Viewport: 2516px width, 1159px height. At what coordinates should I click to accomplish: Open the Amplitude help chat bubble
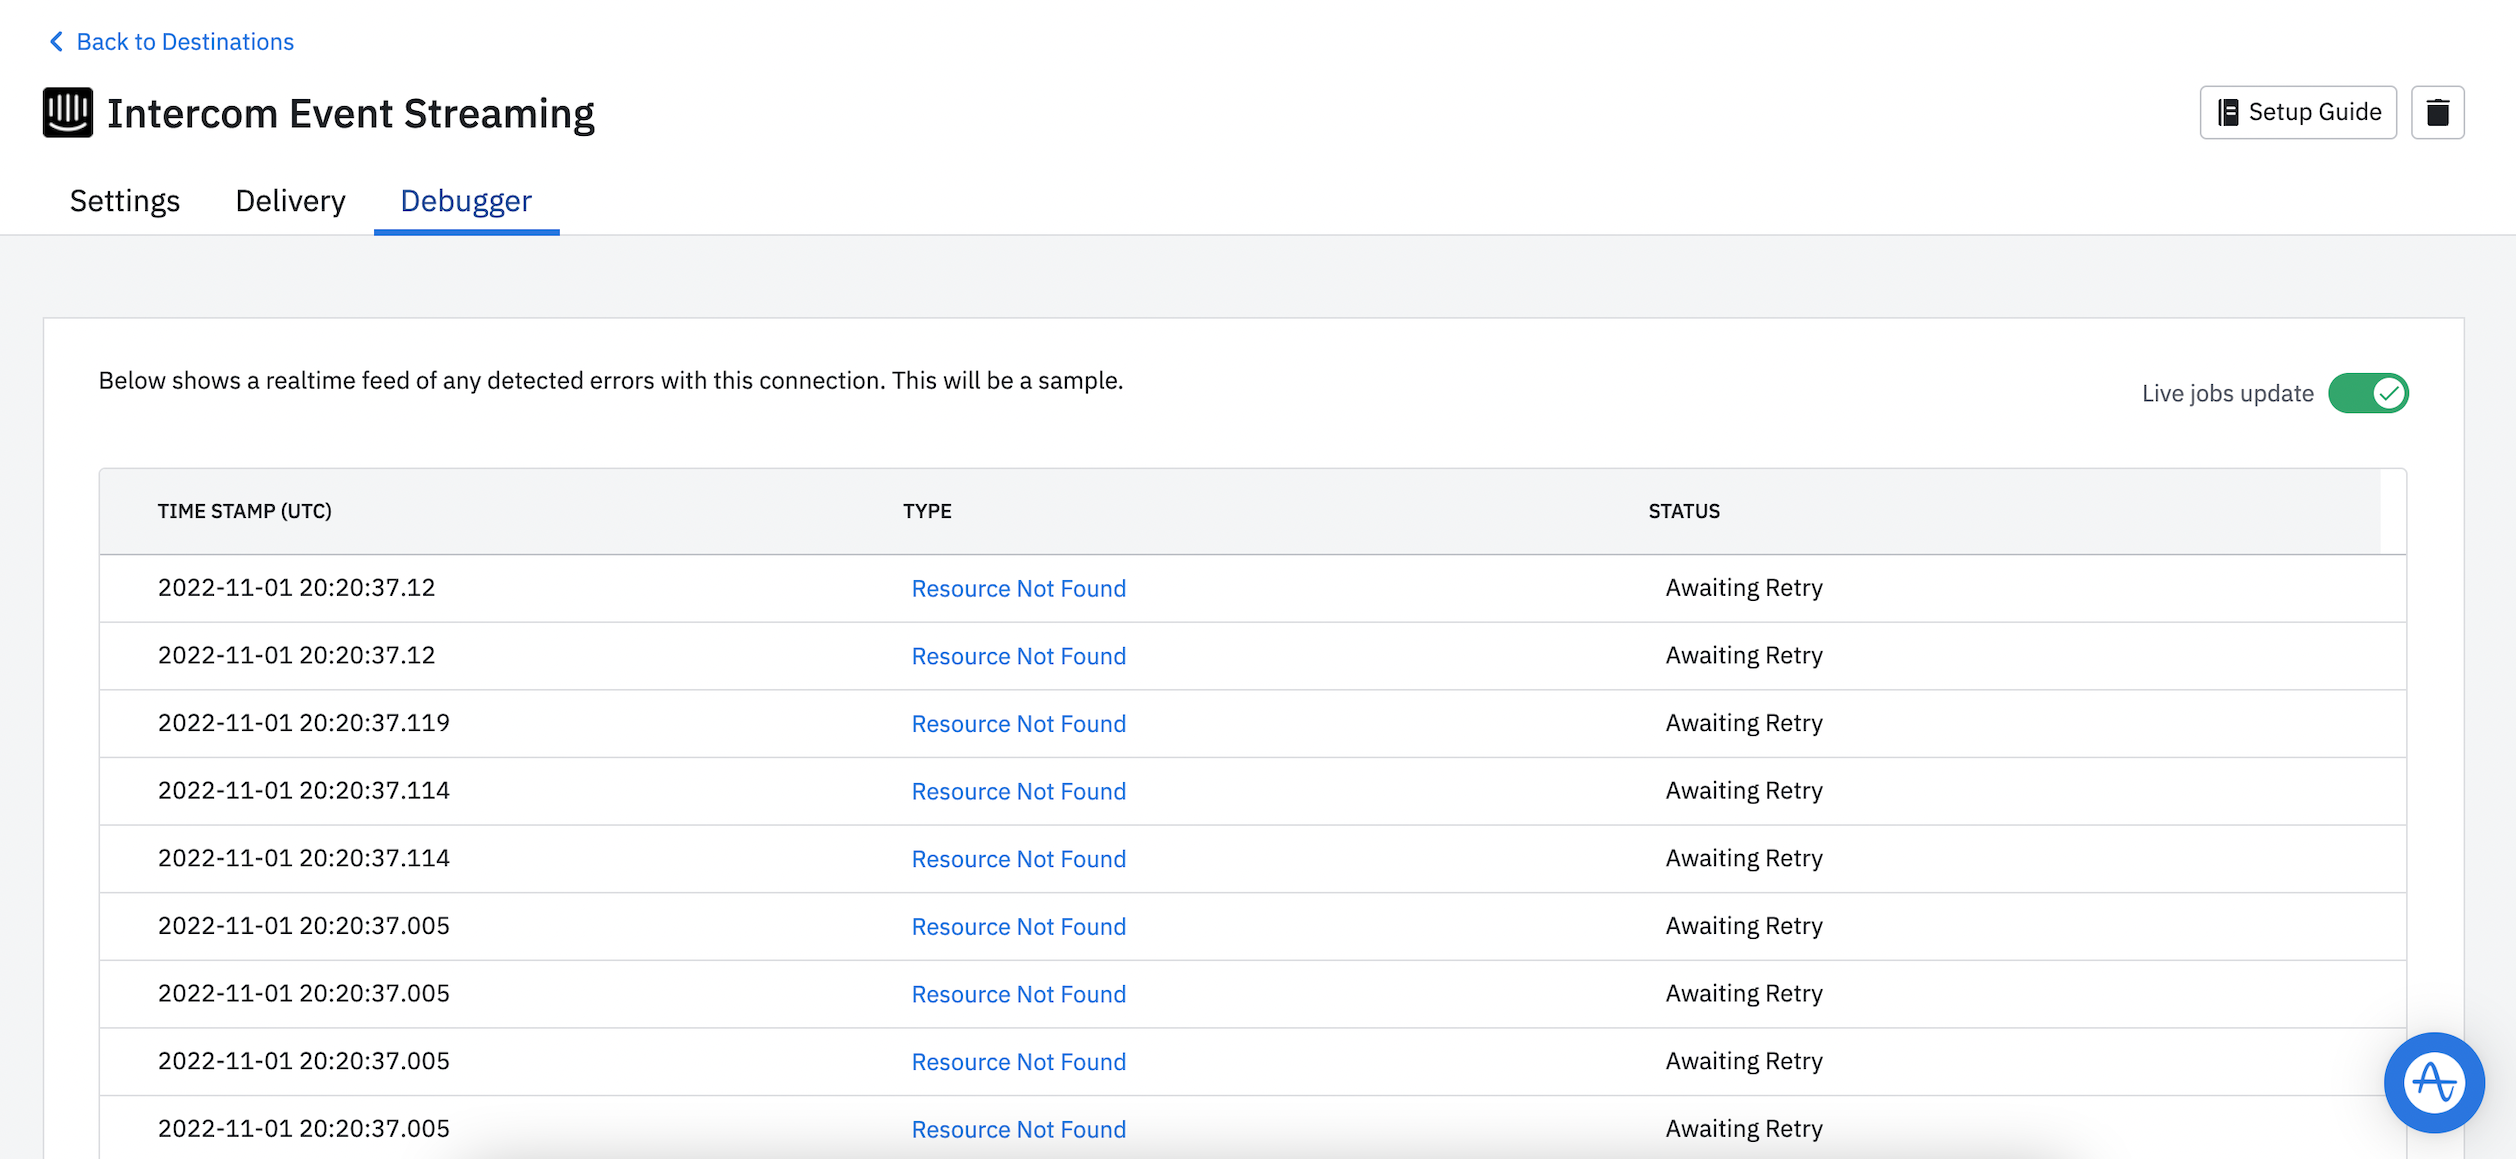pos(2433,1082)
